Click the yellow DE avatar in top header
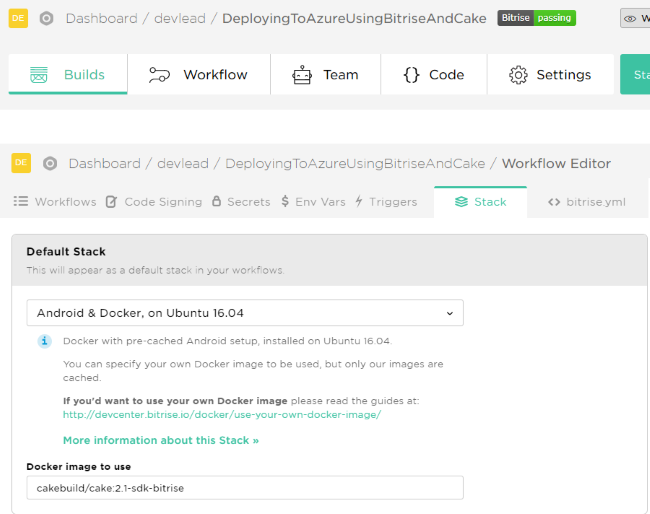 (18, 18)
